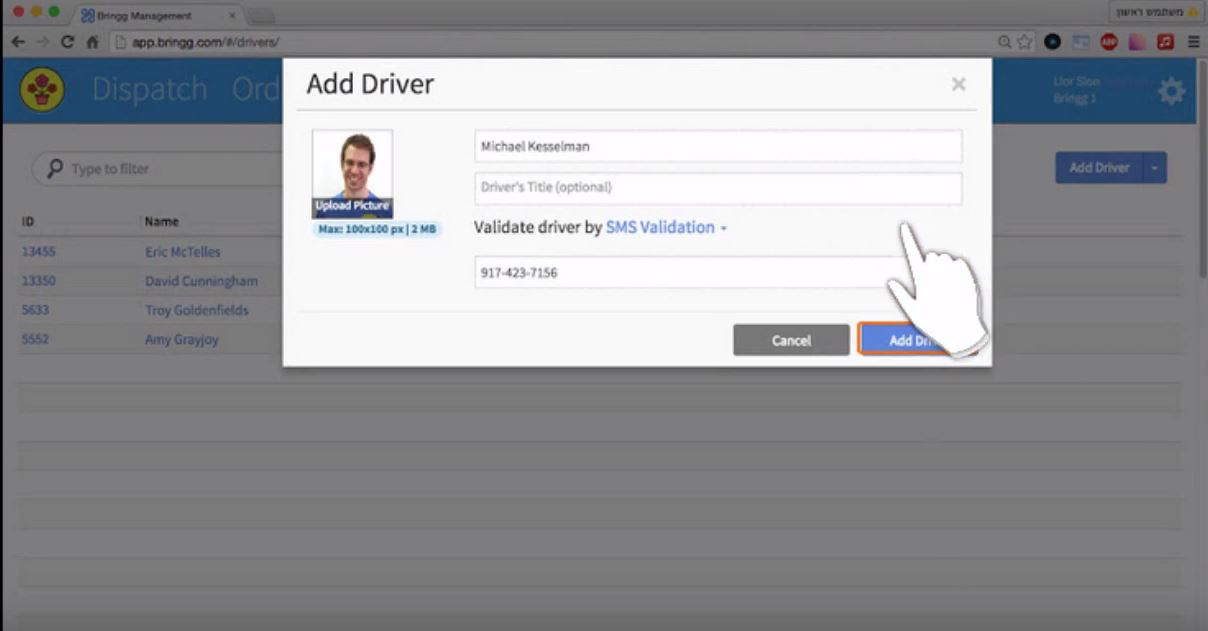Open the David Cunningham driver link
This screenshot has height=631, width=1208.
click(201, 281)
